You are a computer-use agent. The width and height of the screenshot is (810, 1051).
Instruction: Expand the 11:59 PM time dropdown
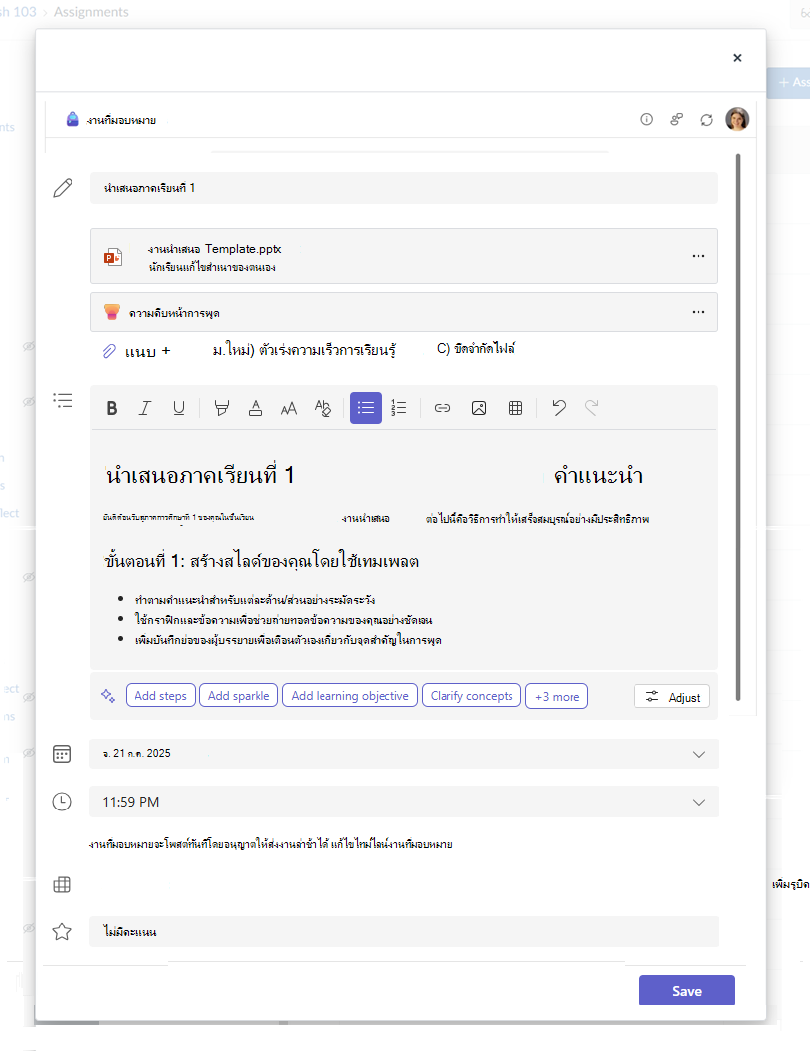pos(699,802)
